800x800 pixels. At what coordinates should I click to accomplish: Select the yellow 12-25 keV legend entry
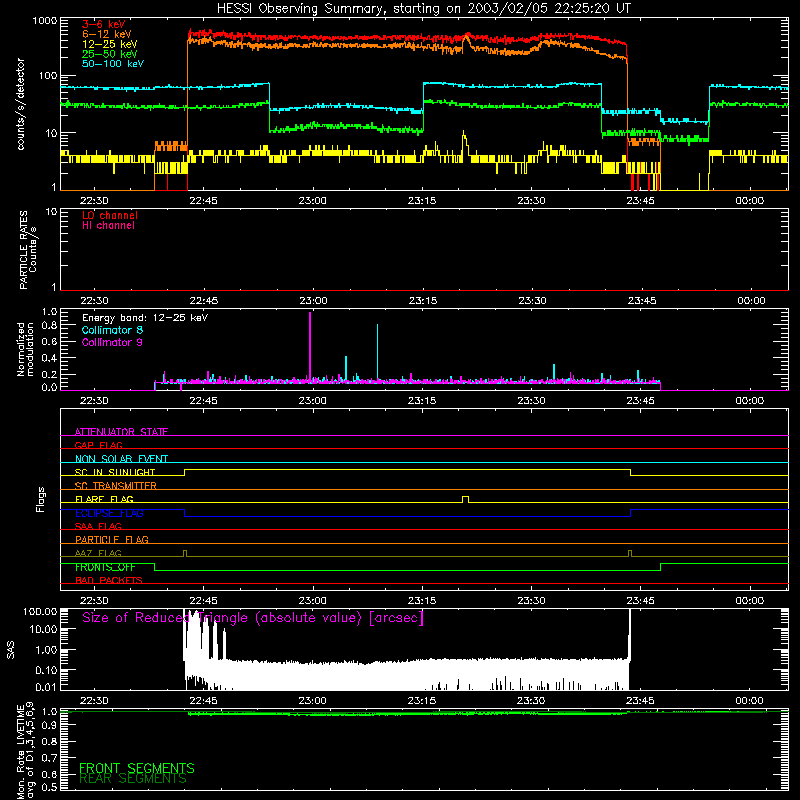[x=110, y=44]
